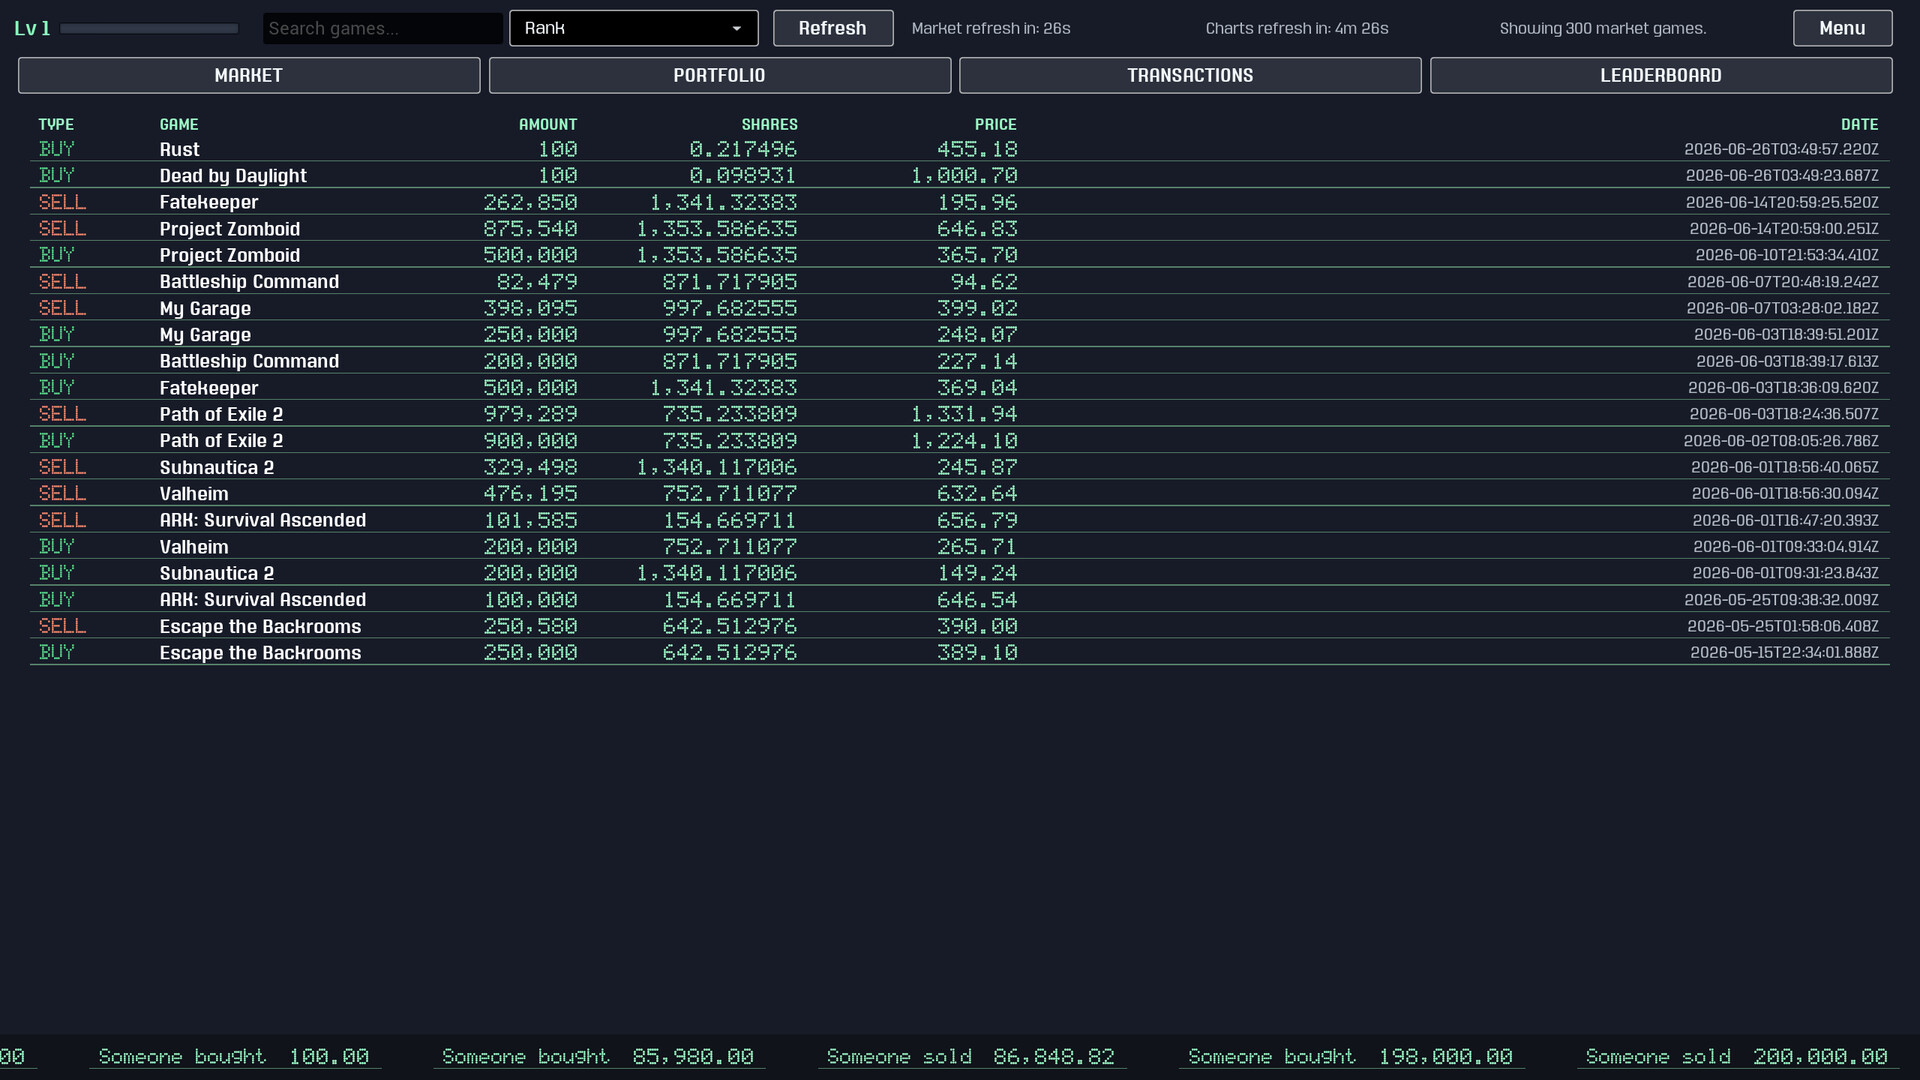Click the price 227.14
The height and width of the screenshot is (1080, 1920).
pyautogui.click(x=977, y=361)
